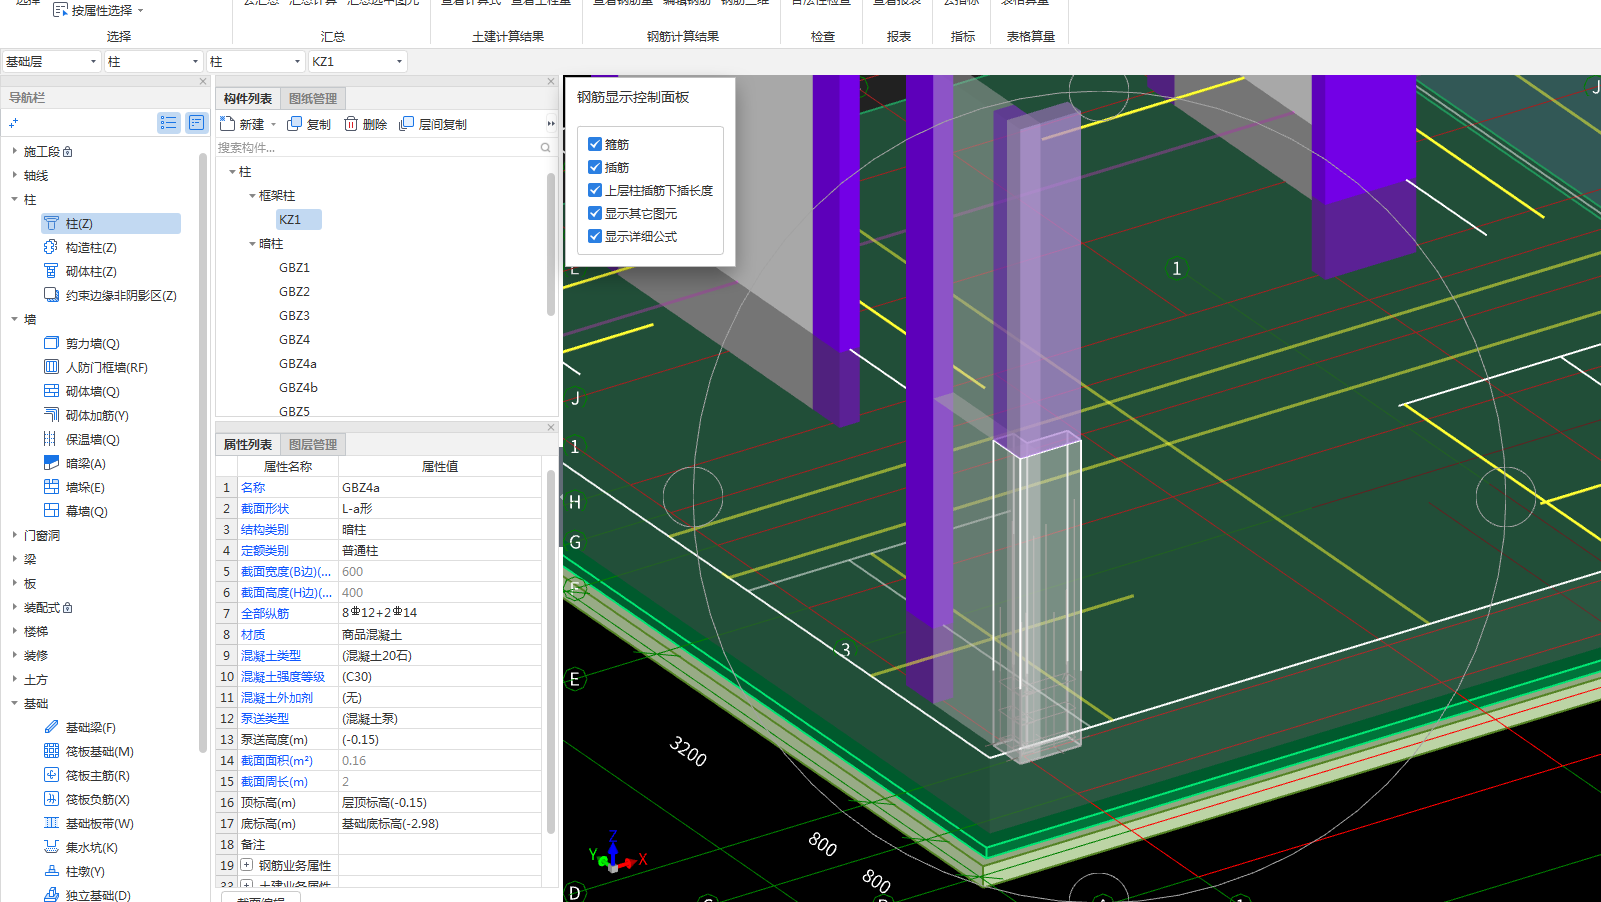This screenshot has height=902, width=1601.
Task: Collapse the 柱 group in navigation tree
Action: pyautogui.click(x=14, y=199)
